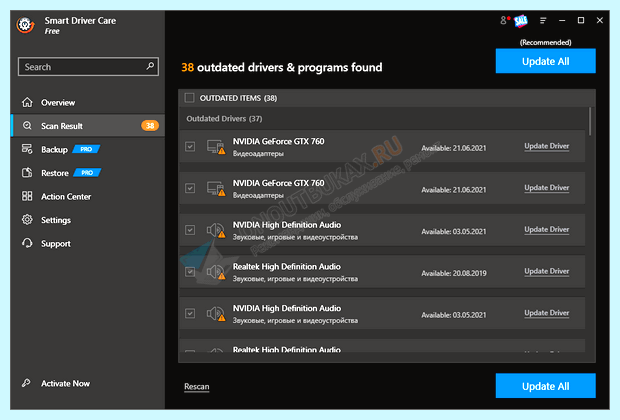Image resolution: width=620 pixels, height=420 pixels.
Task: Select the Scan Result menu item
Action: (x=88, y=126)
